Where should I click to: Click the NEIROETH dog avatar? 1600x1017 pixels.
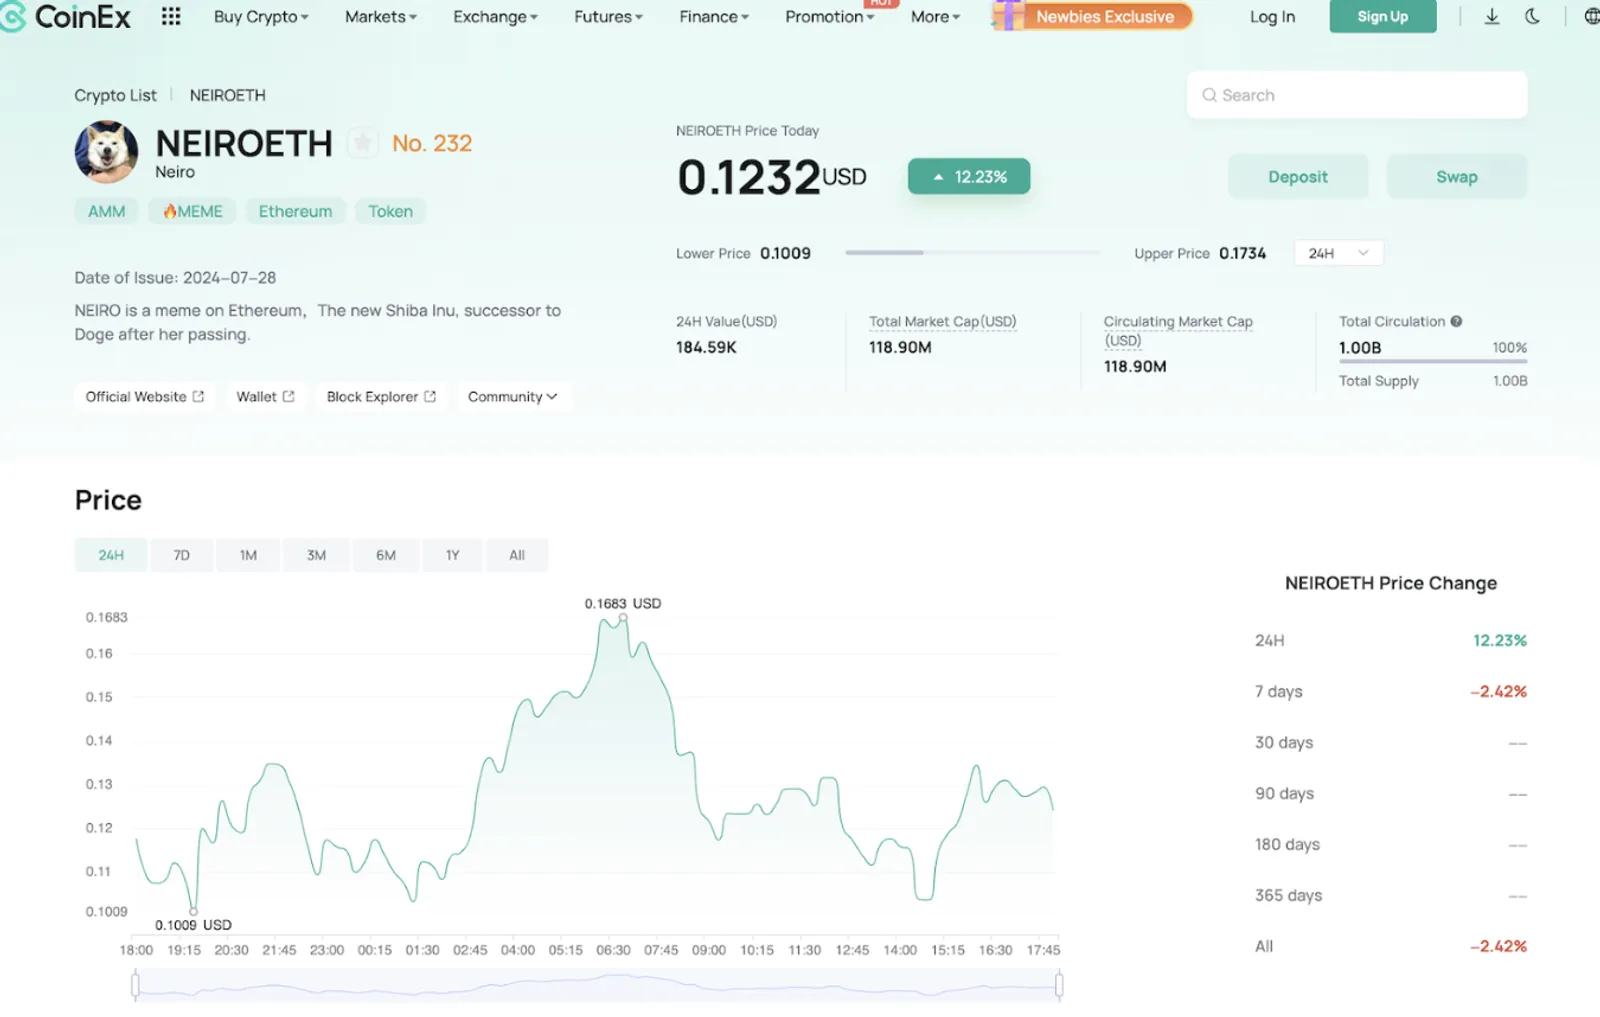click(107, 152)
